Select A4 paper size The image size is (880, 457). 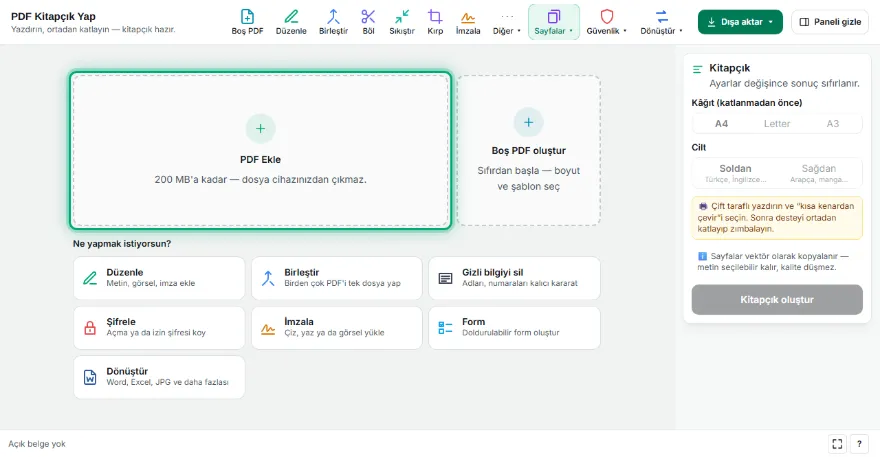tap(721, 124)
